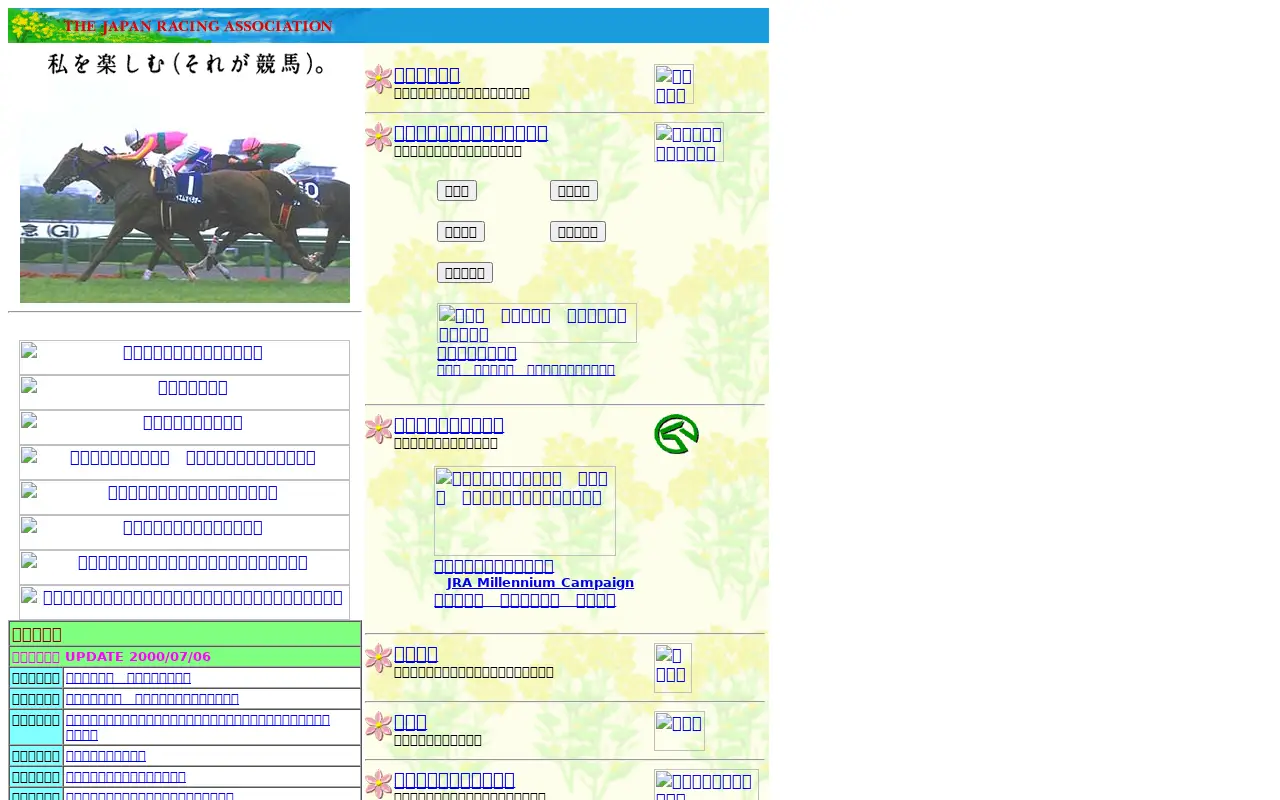Viewport: 1280px width, 800px height.
Task: Click the green JRA logo icon
Action: 676,434
